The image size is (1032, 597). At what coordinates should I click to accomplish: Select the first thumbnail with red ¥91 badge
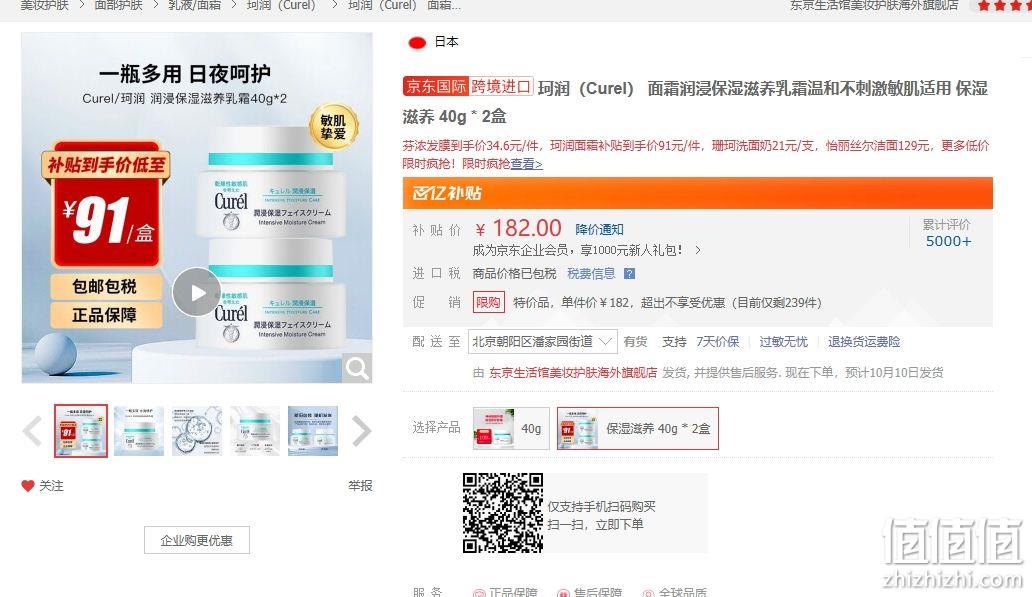click(81, 431)
